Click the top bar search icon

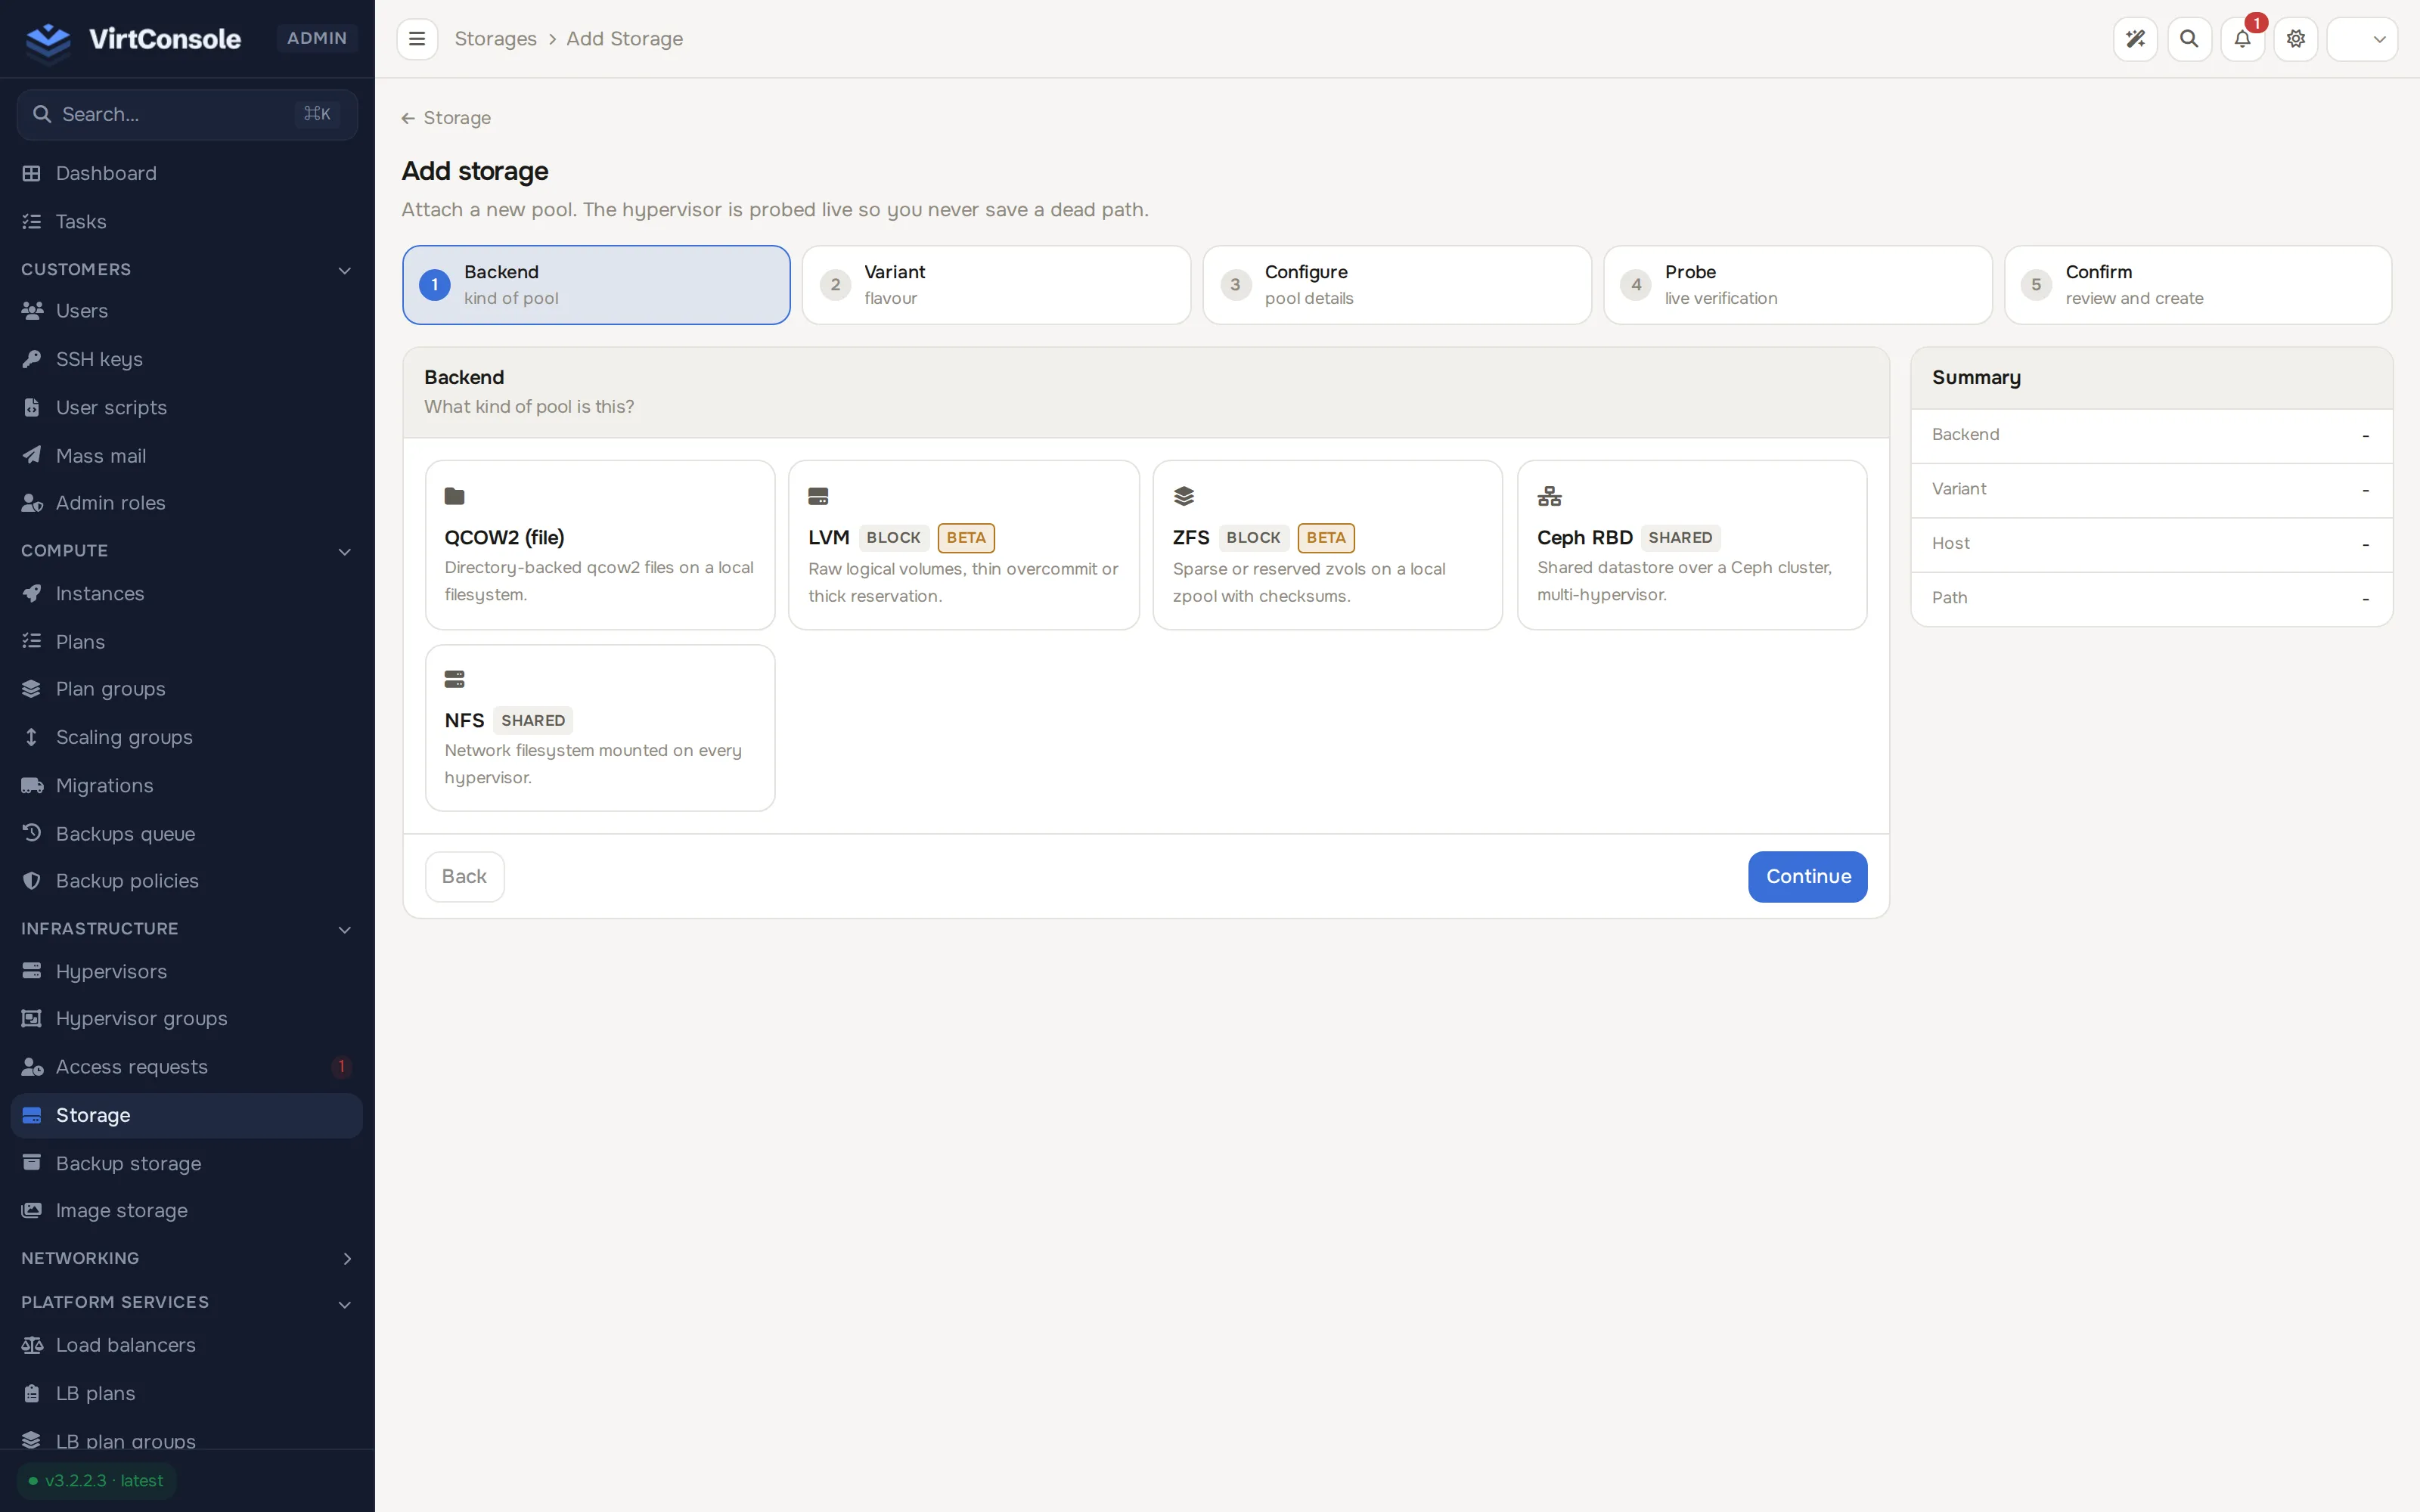pos(2189,39)
